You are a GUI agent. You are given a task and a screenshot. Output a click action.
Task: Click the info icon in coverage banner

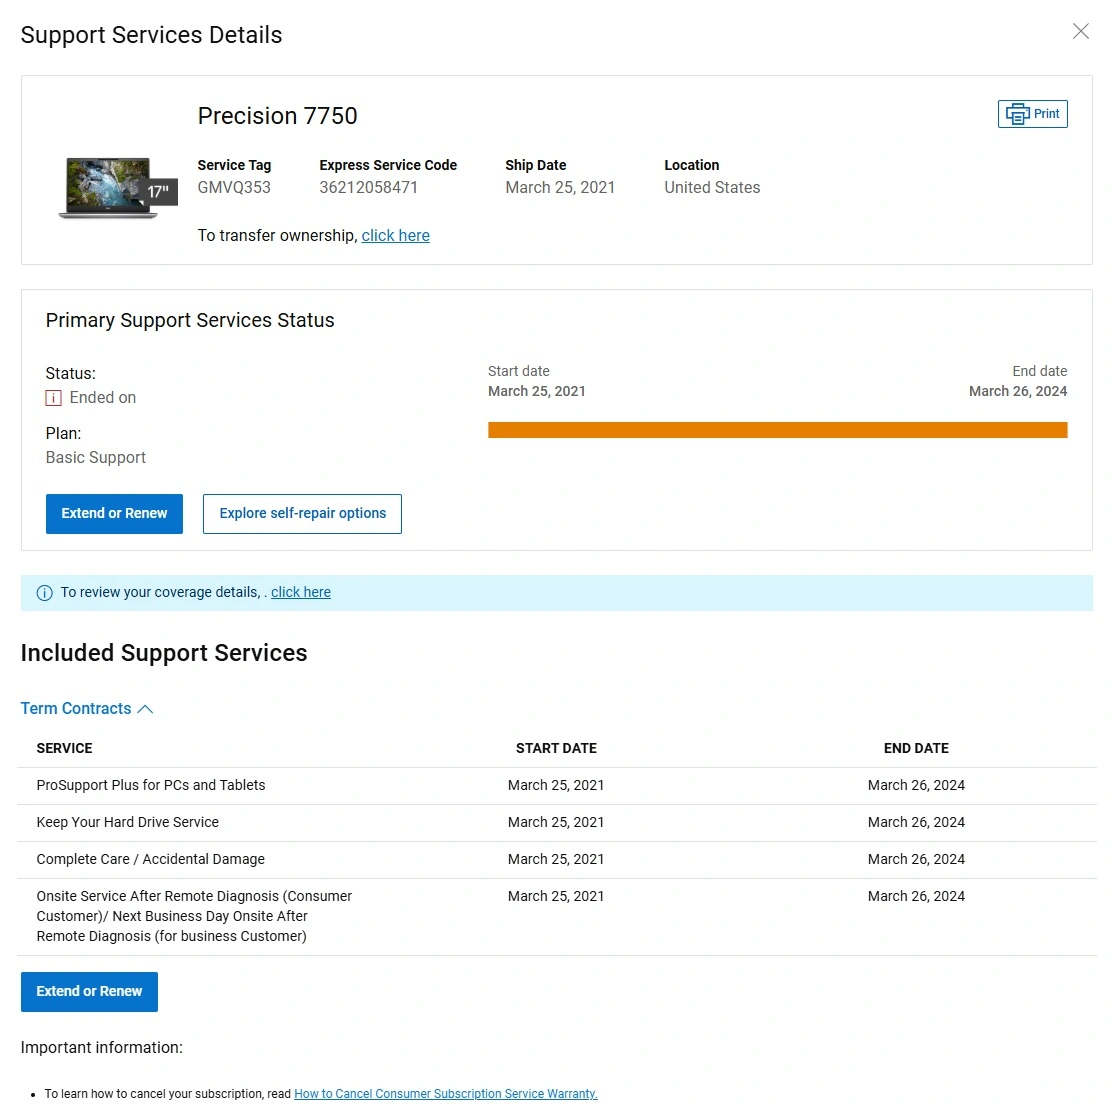[44, 593]
